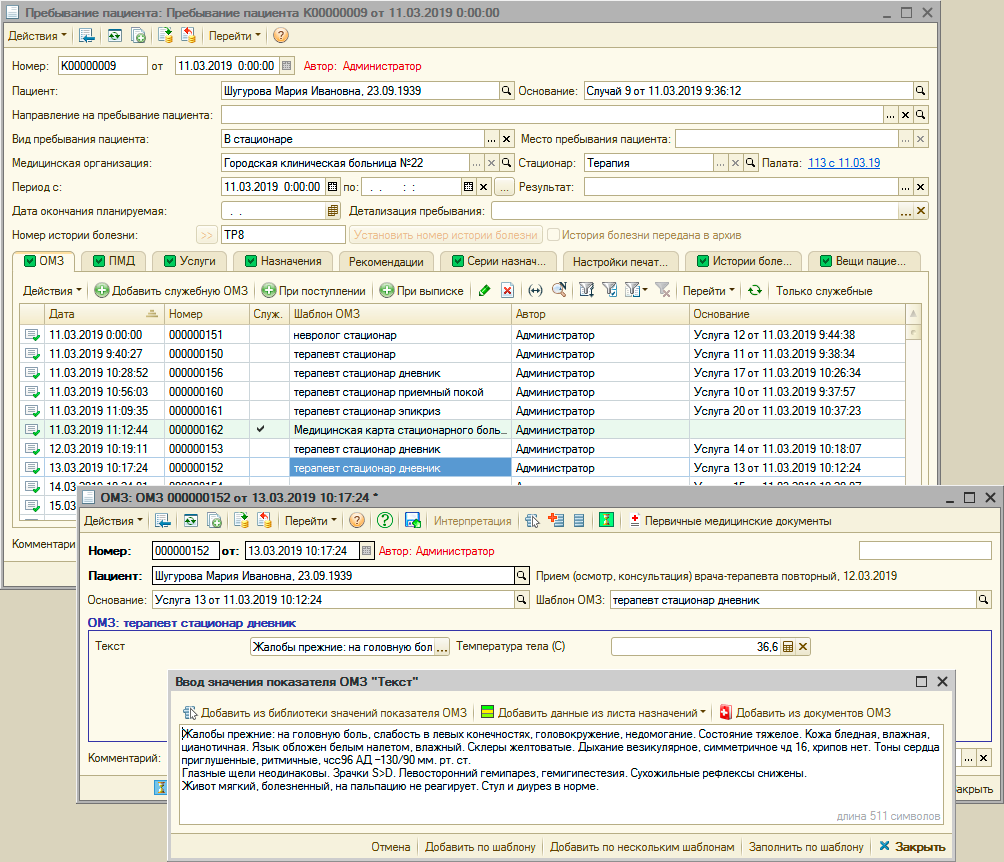Click the magnifier icon next to the Пациент field

point(506,91)
